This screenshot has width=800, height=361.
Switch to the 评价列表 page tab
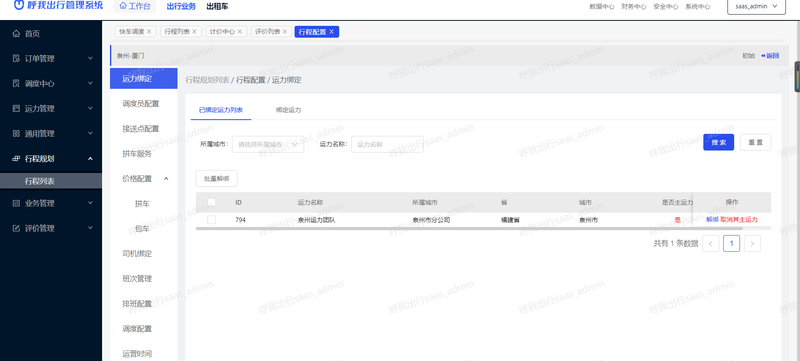click(267, 32)
